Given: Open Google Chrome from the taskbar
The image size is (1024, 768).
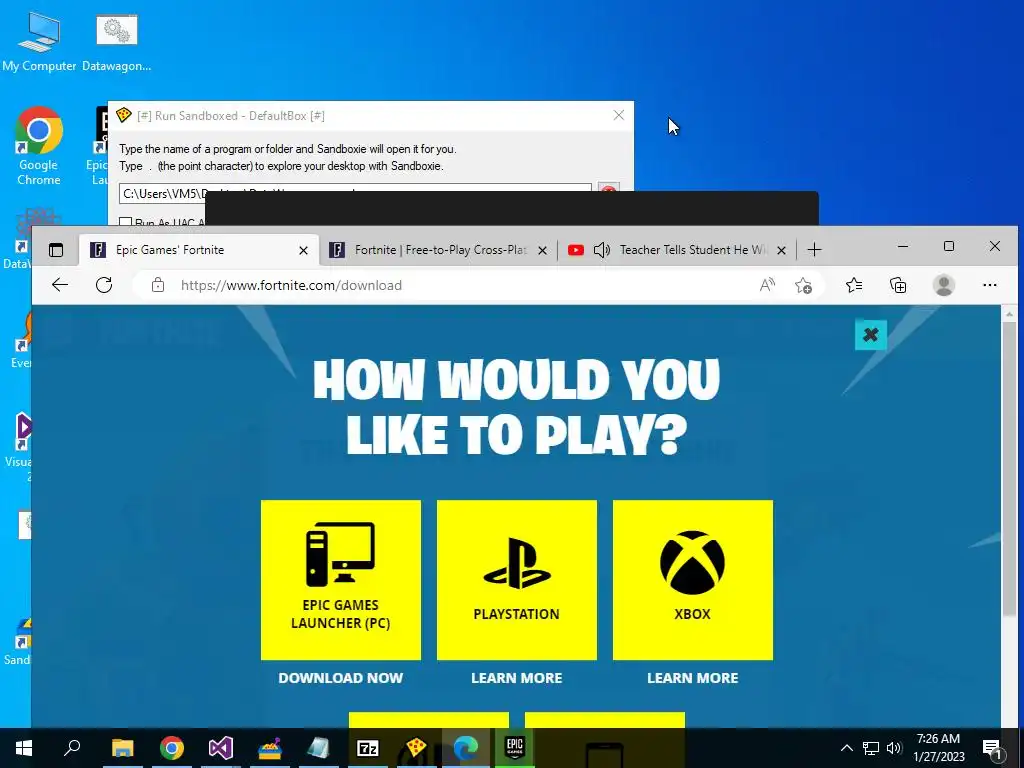Looking at the screenshot, I should pyautogui.click(x=172, y=748).
